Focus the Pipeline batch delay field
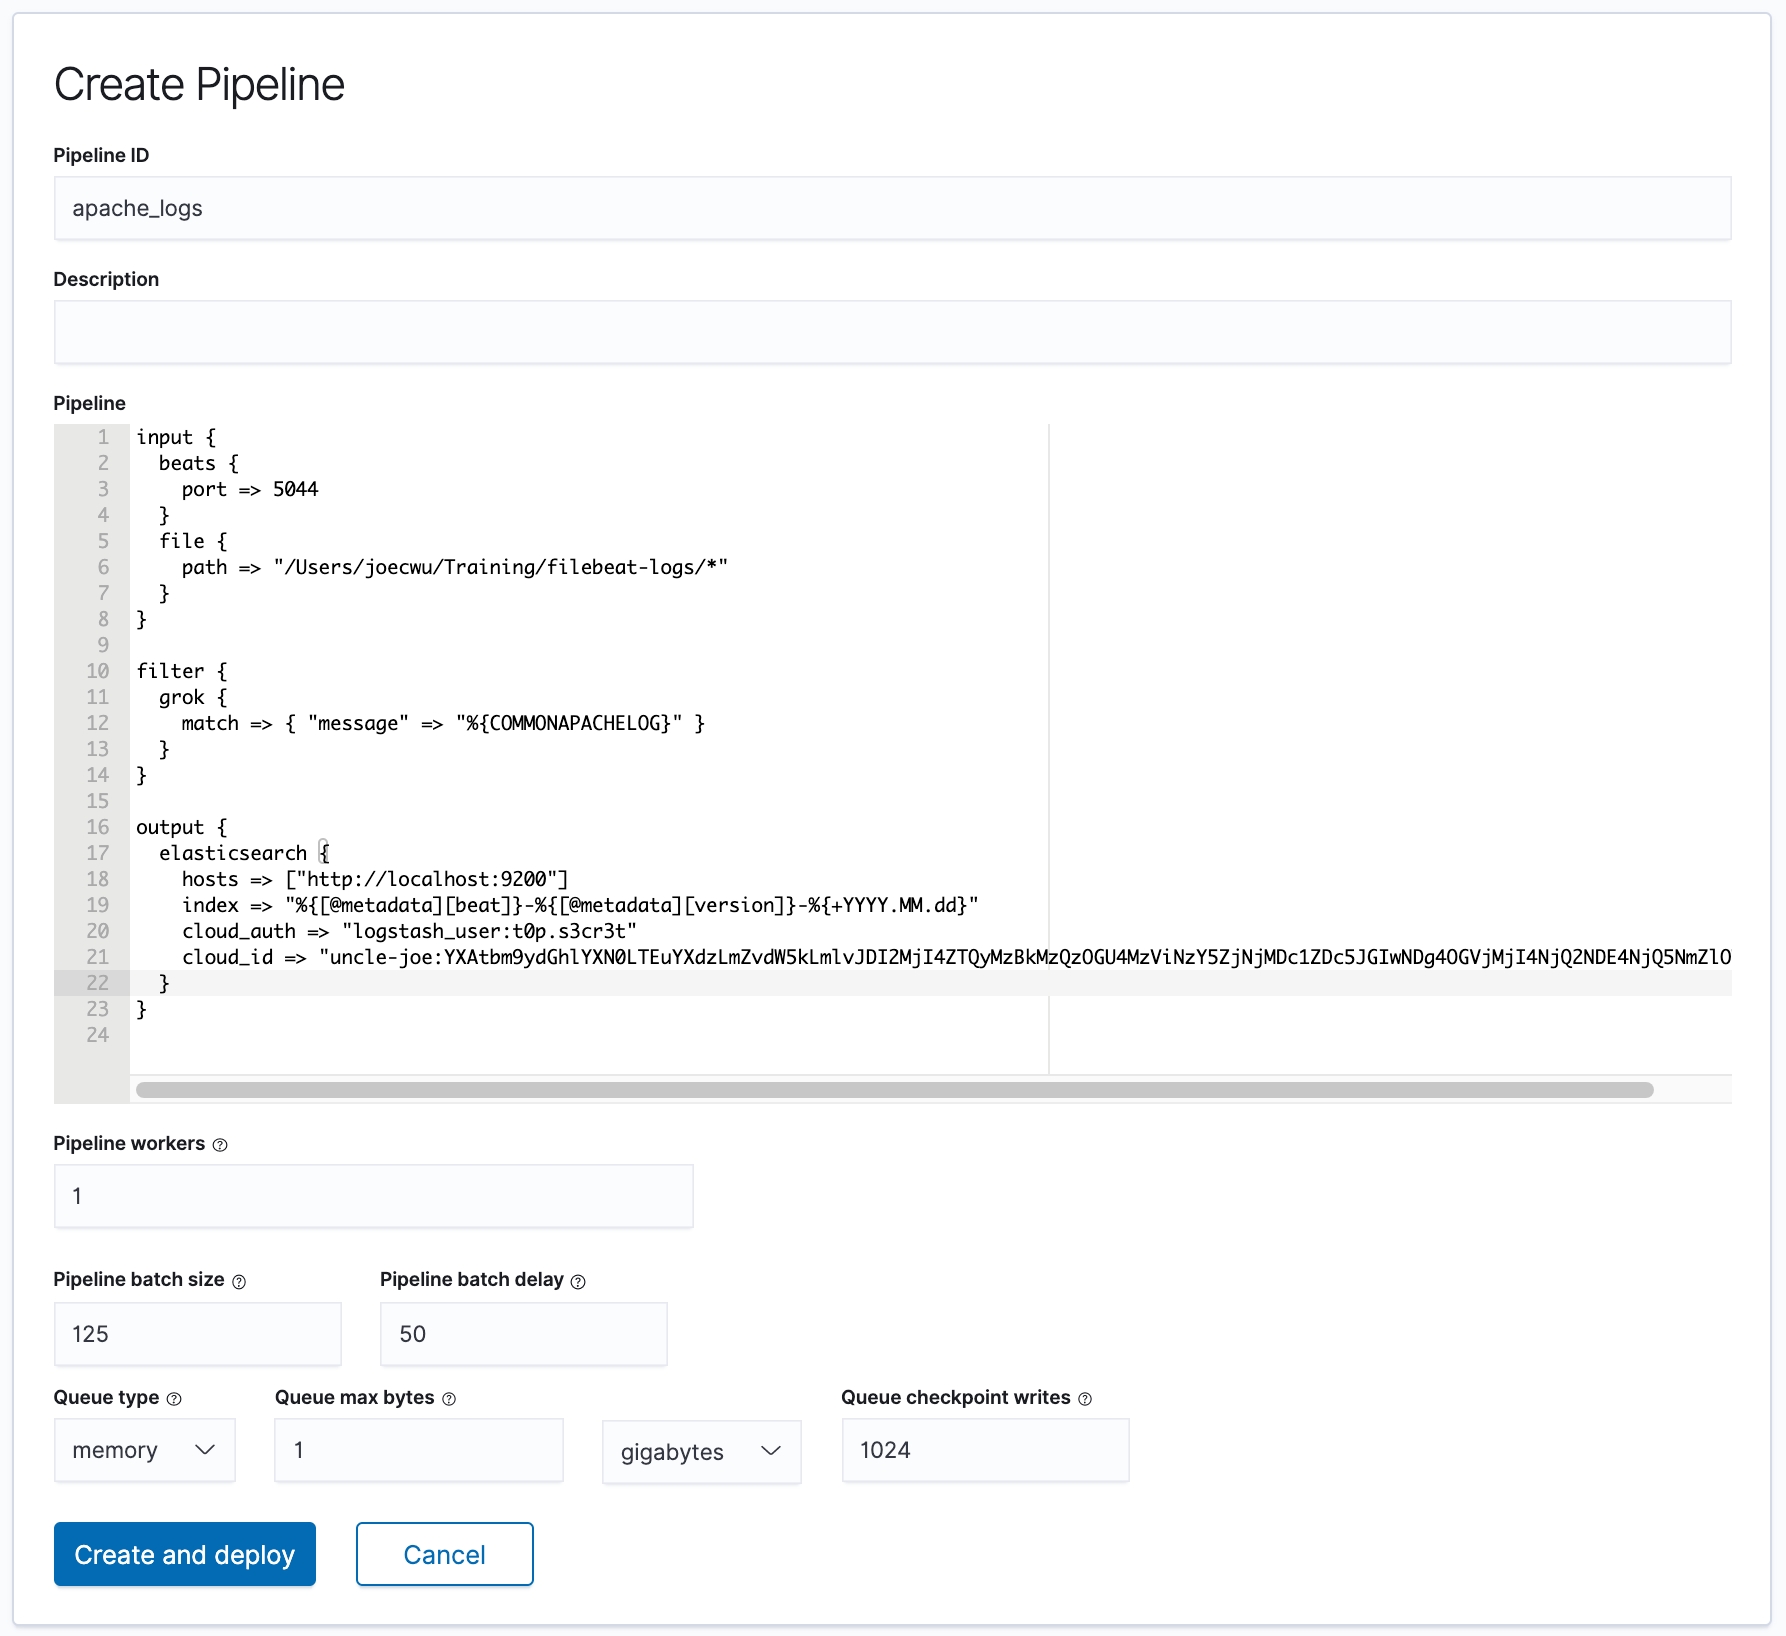The image size is (1786, 1636). [523, 1334]
